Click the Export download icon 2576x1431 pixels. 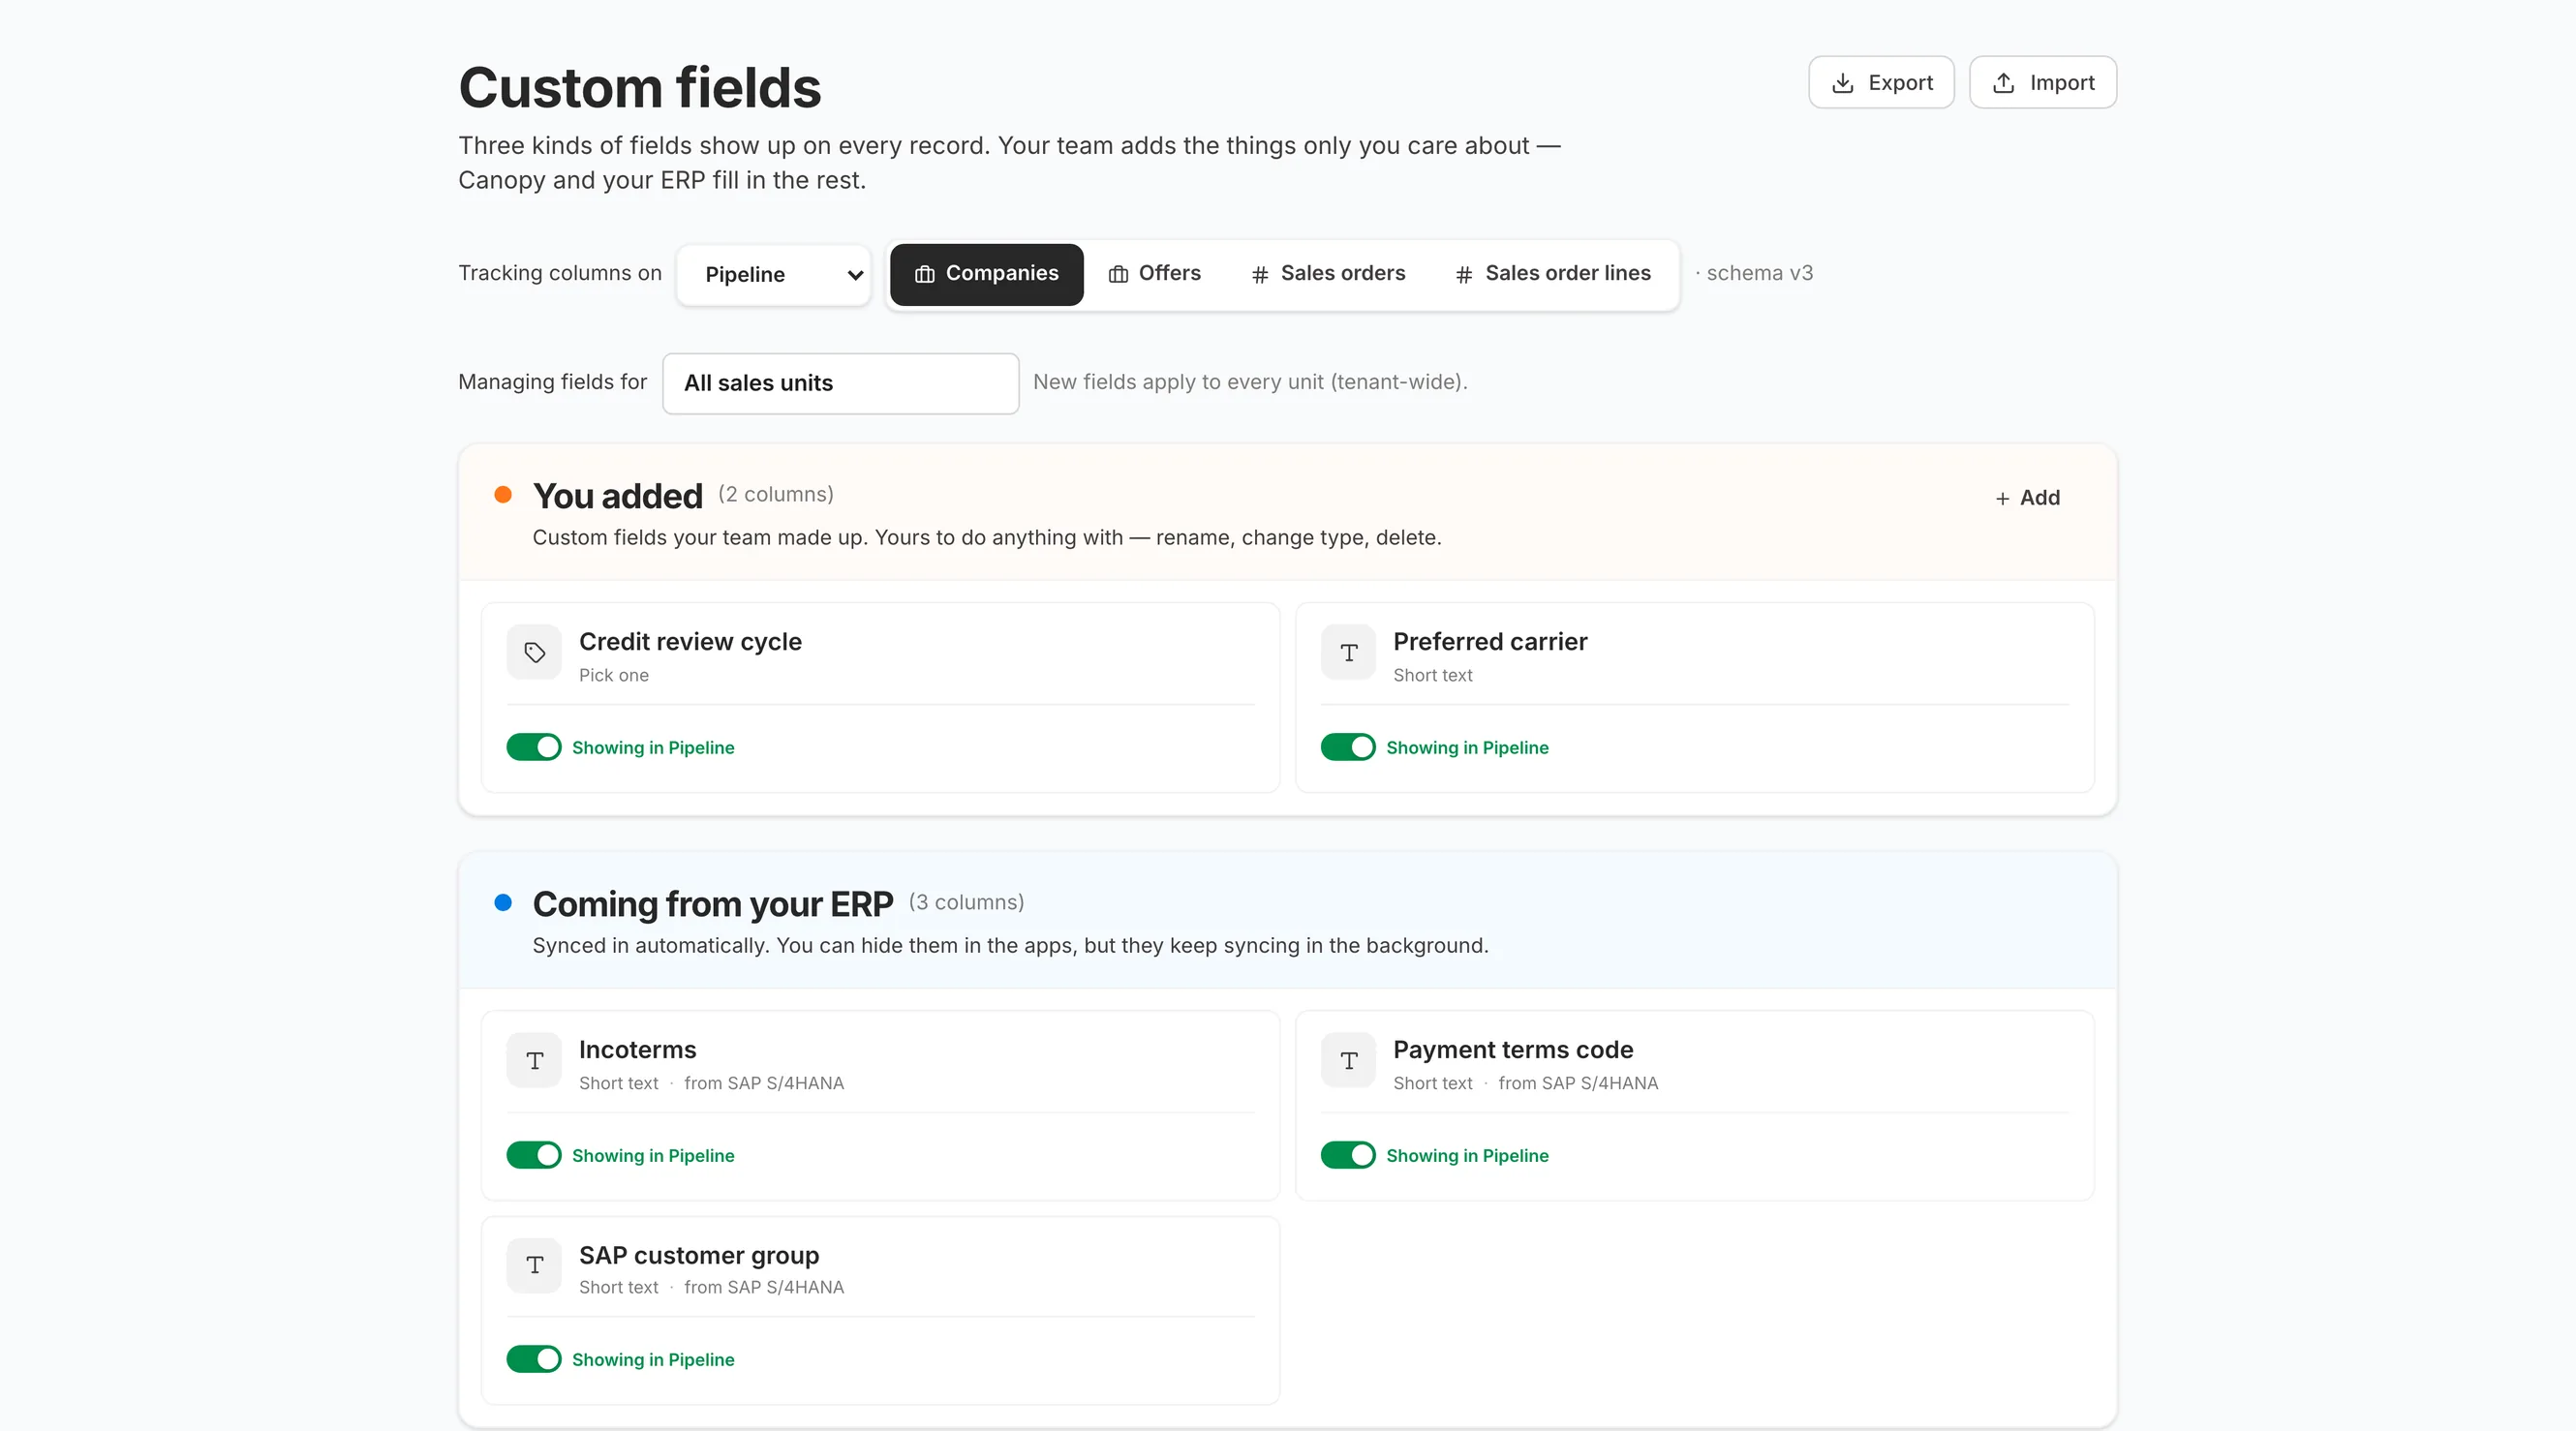[x=1842, y=83]
